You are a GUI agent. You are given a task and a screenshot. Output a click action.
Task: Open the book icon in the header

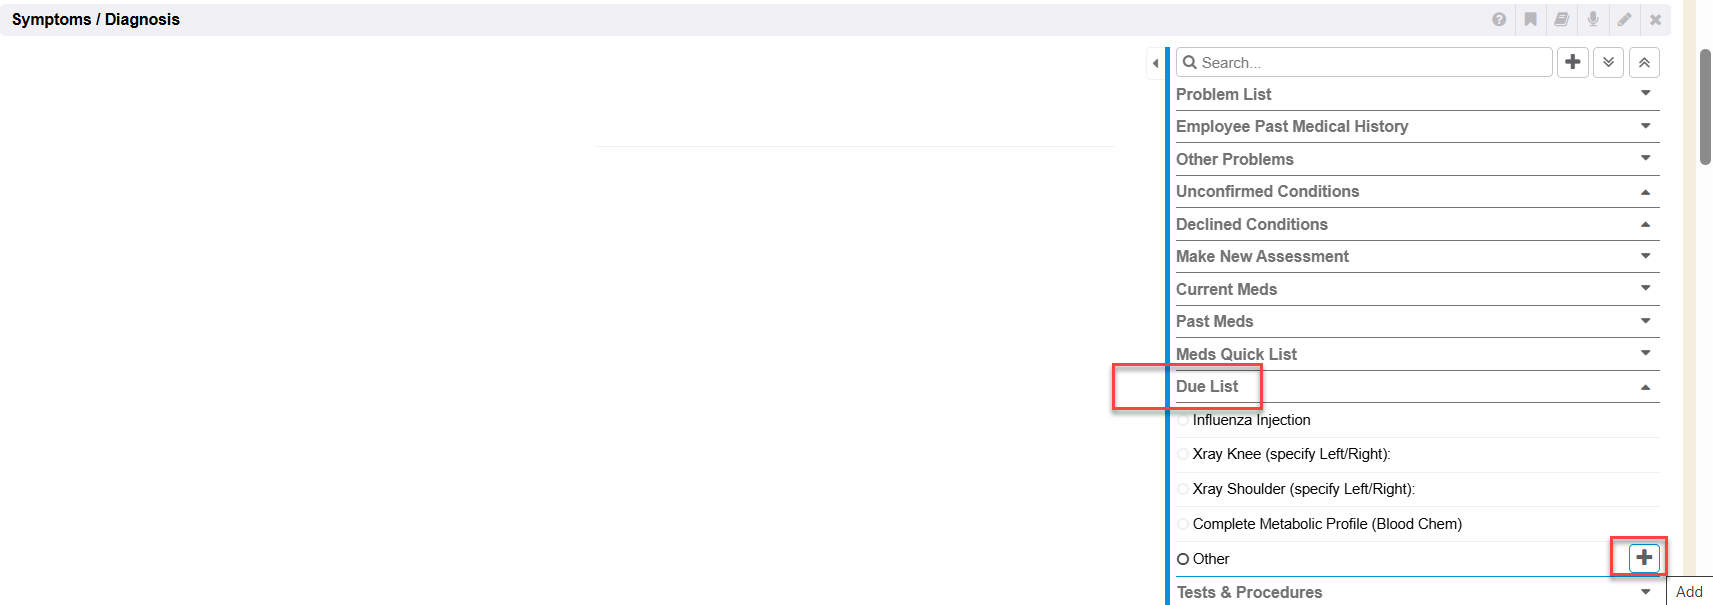coord(1561,20)
